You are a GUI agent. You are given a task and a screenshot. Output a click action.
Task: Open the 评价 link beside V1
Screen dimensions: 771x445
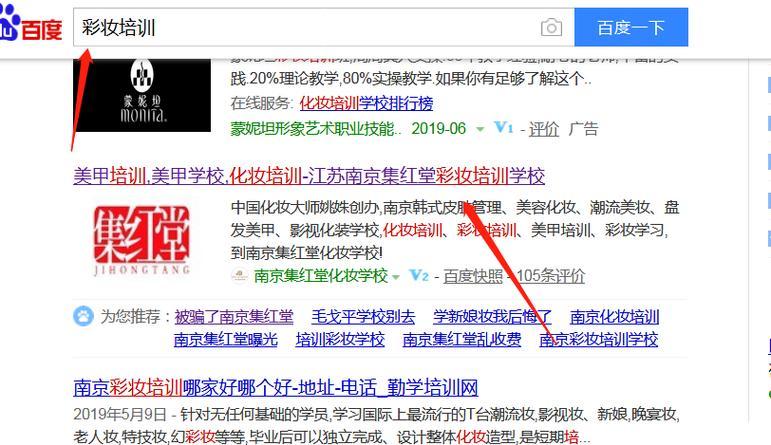[x=544, y=129]
